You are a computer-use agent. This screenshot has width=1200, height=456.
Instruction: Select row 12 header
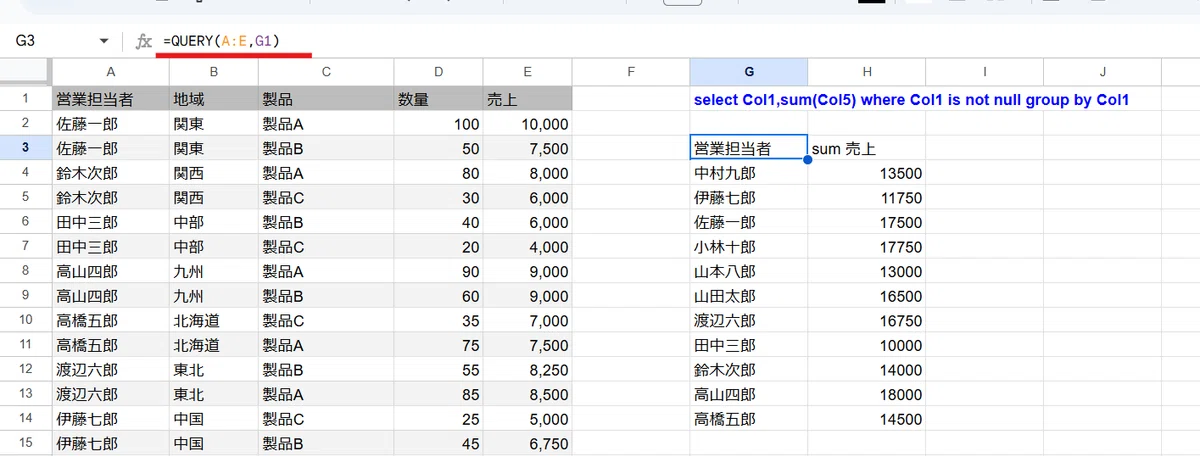[25, 369]
